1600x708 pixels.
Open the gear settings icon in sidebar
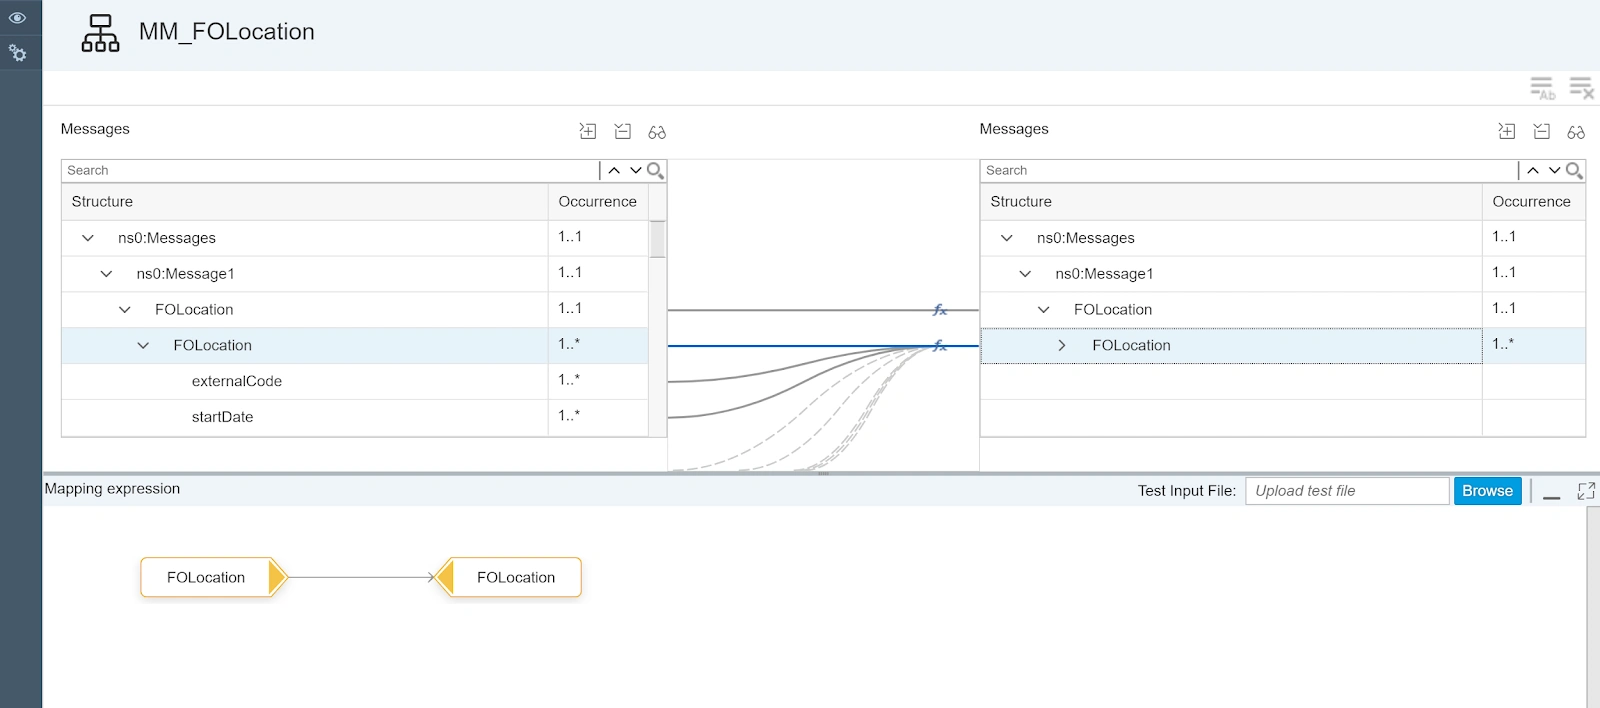(17, 53)
